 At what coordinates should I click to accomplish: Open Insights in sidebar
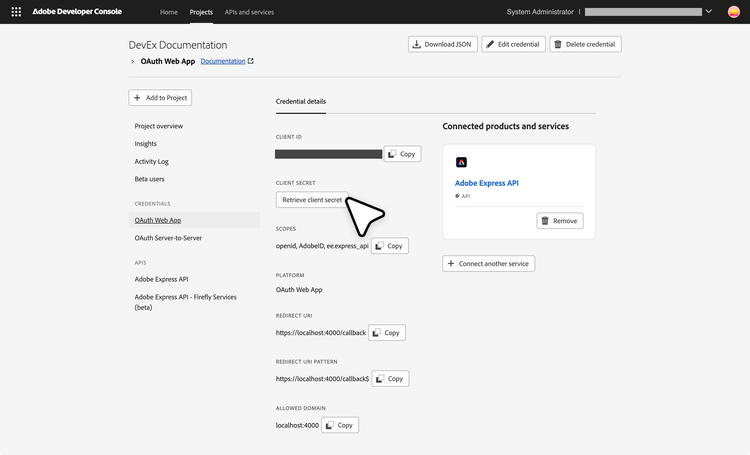pos(145,144)
